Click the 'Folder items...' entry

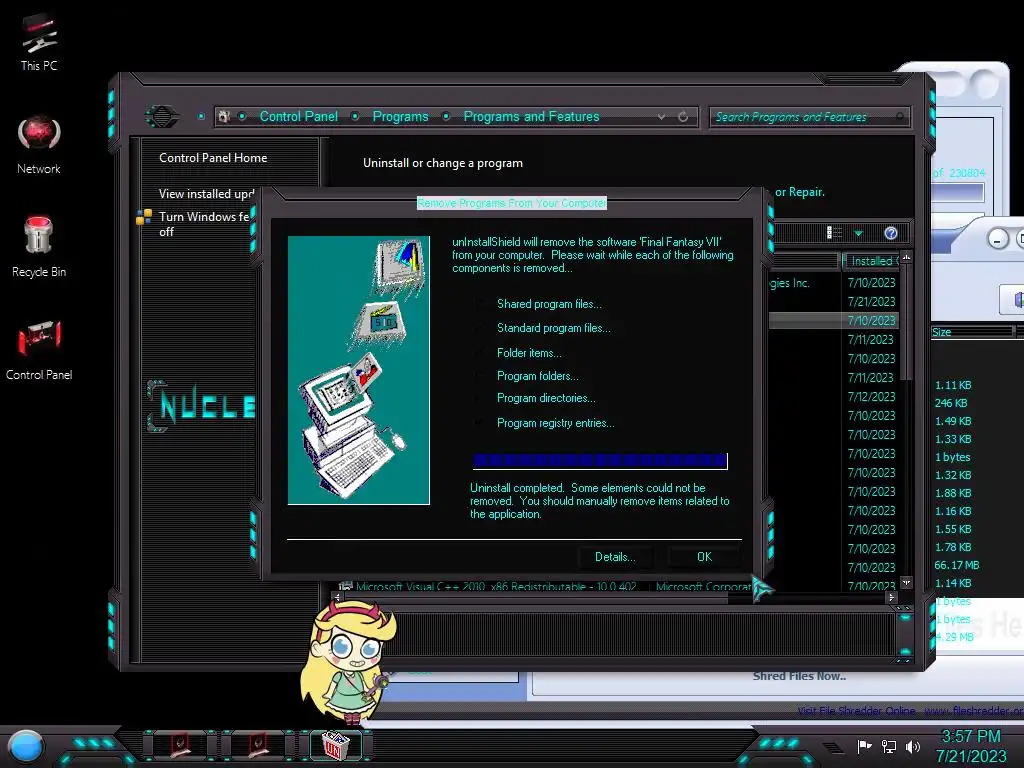[x=529, y=353]
